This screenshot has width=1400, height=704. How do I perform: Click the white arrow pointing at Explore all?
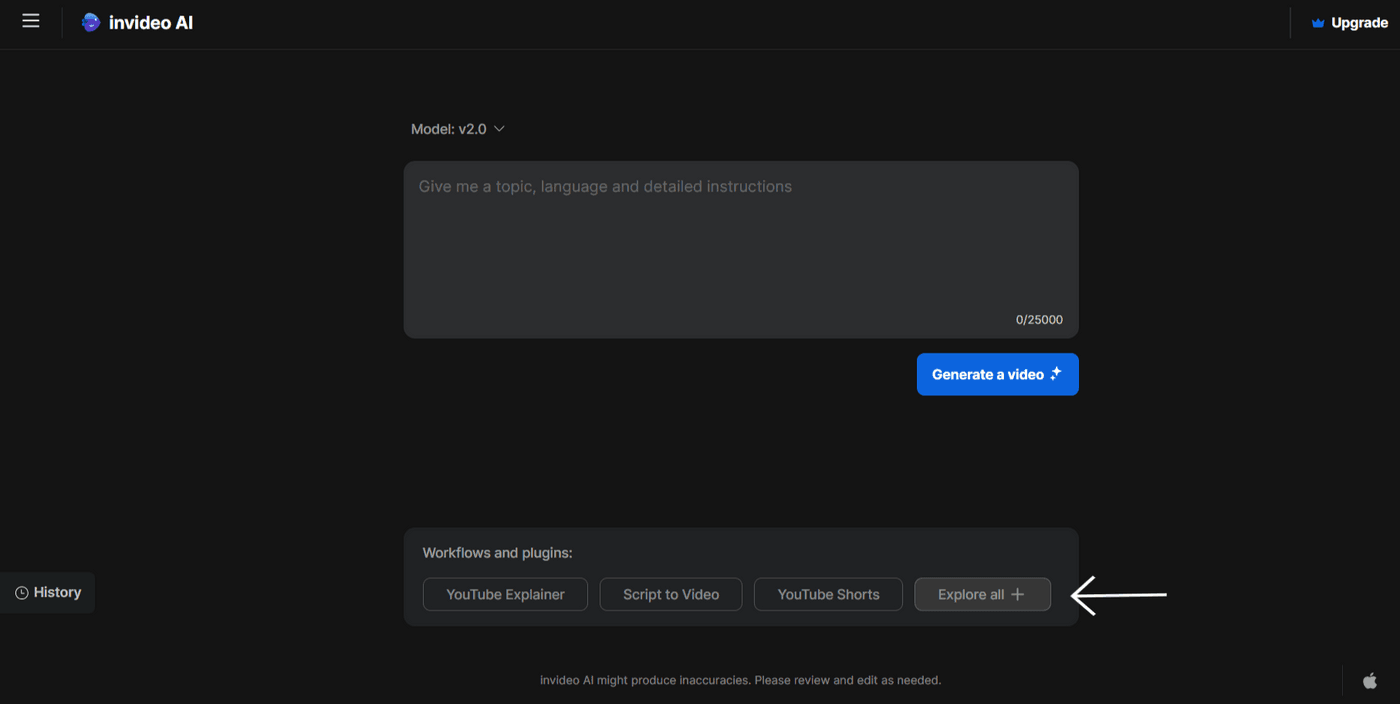[x=1120, y=594]
